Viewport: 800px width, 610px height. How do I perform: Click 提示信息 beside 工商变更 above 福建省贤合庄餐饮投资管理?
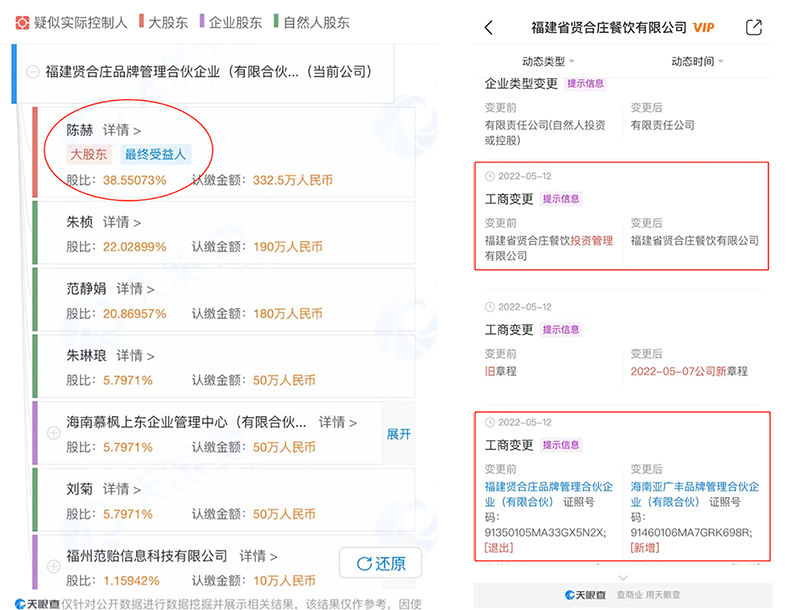click(561, 199)
